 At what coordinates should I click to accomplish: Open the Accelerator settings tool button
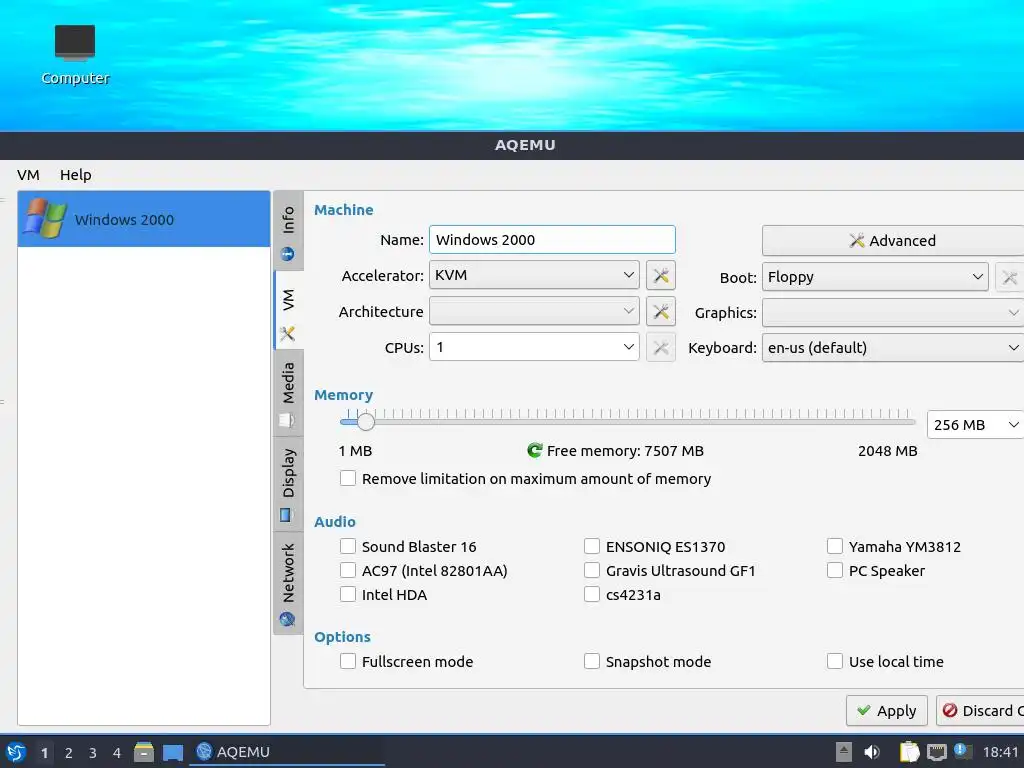pos(660,276)
